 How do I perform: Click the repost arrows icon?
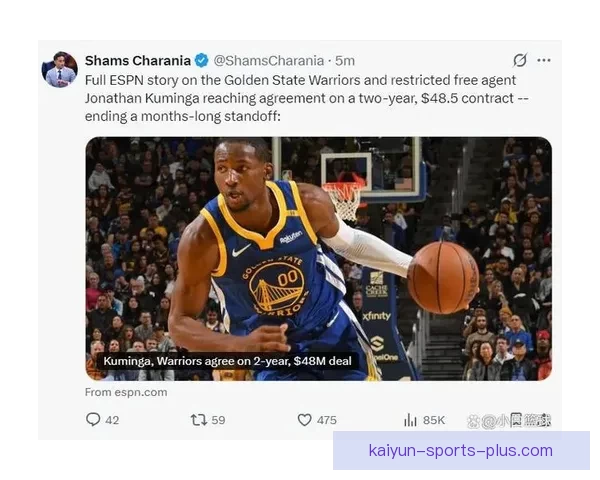pyautogui.click(x=199, y=420)
